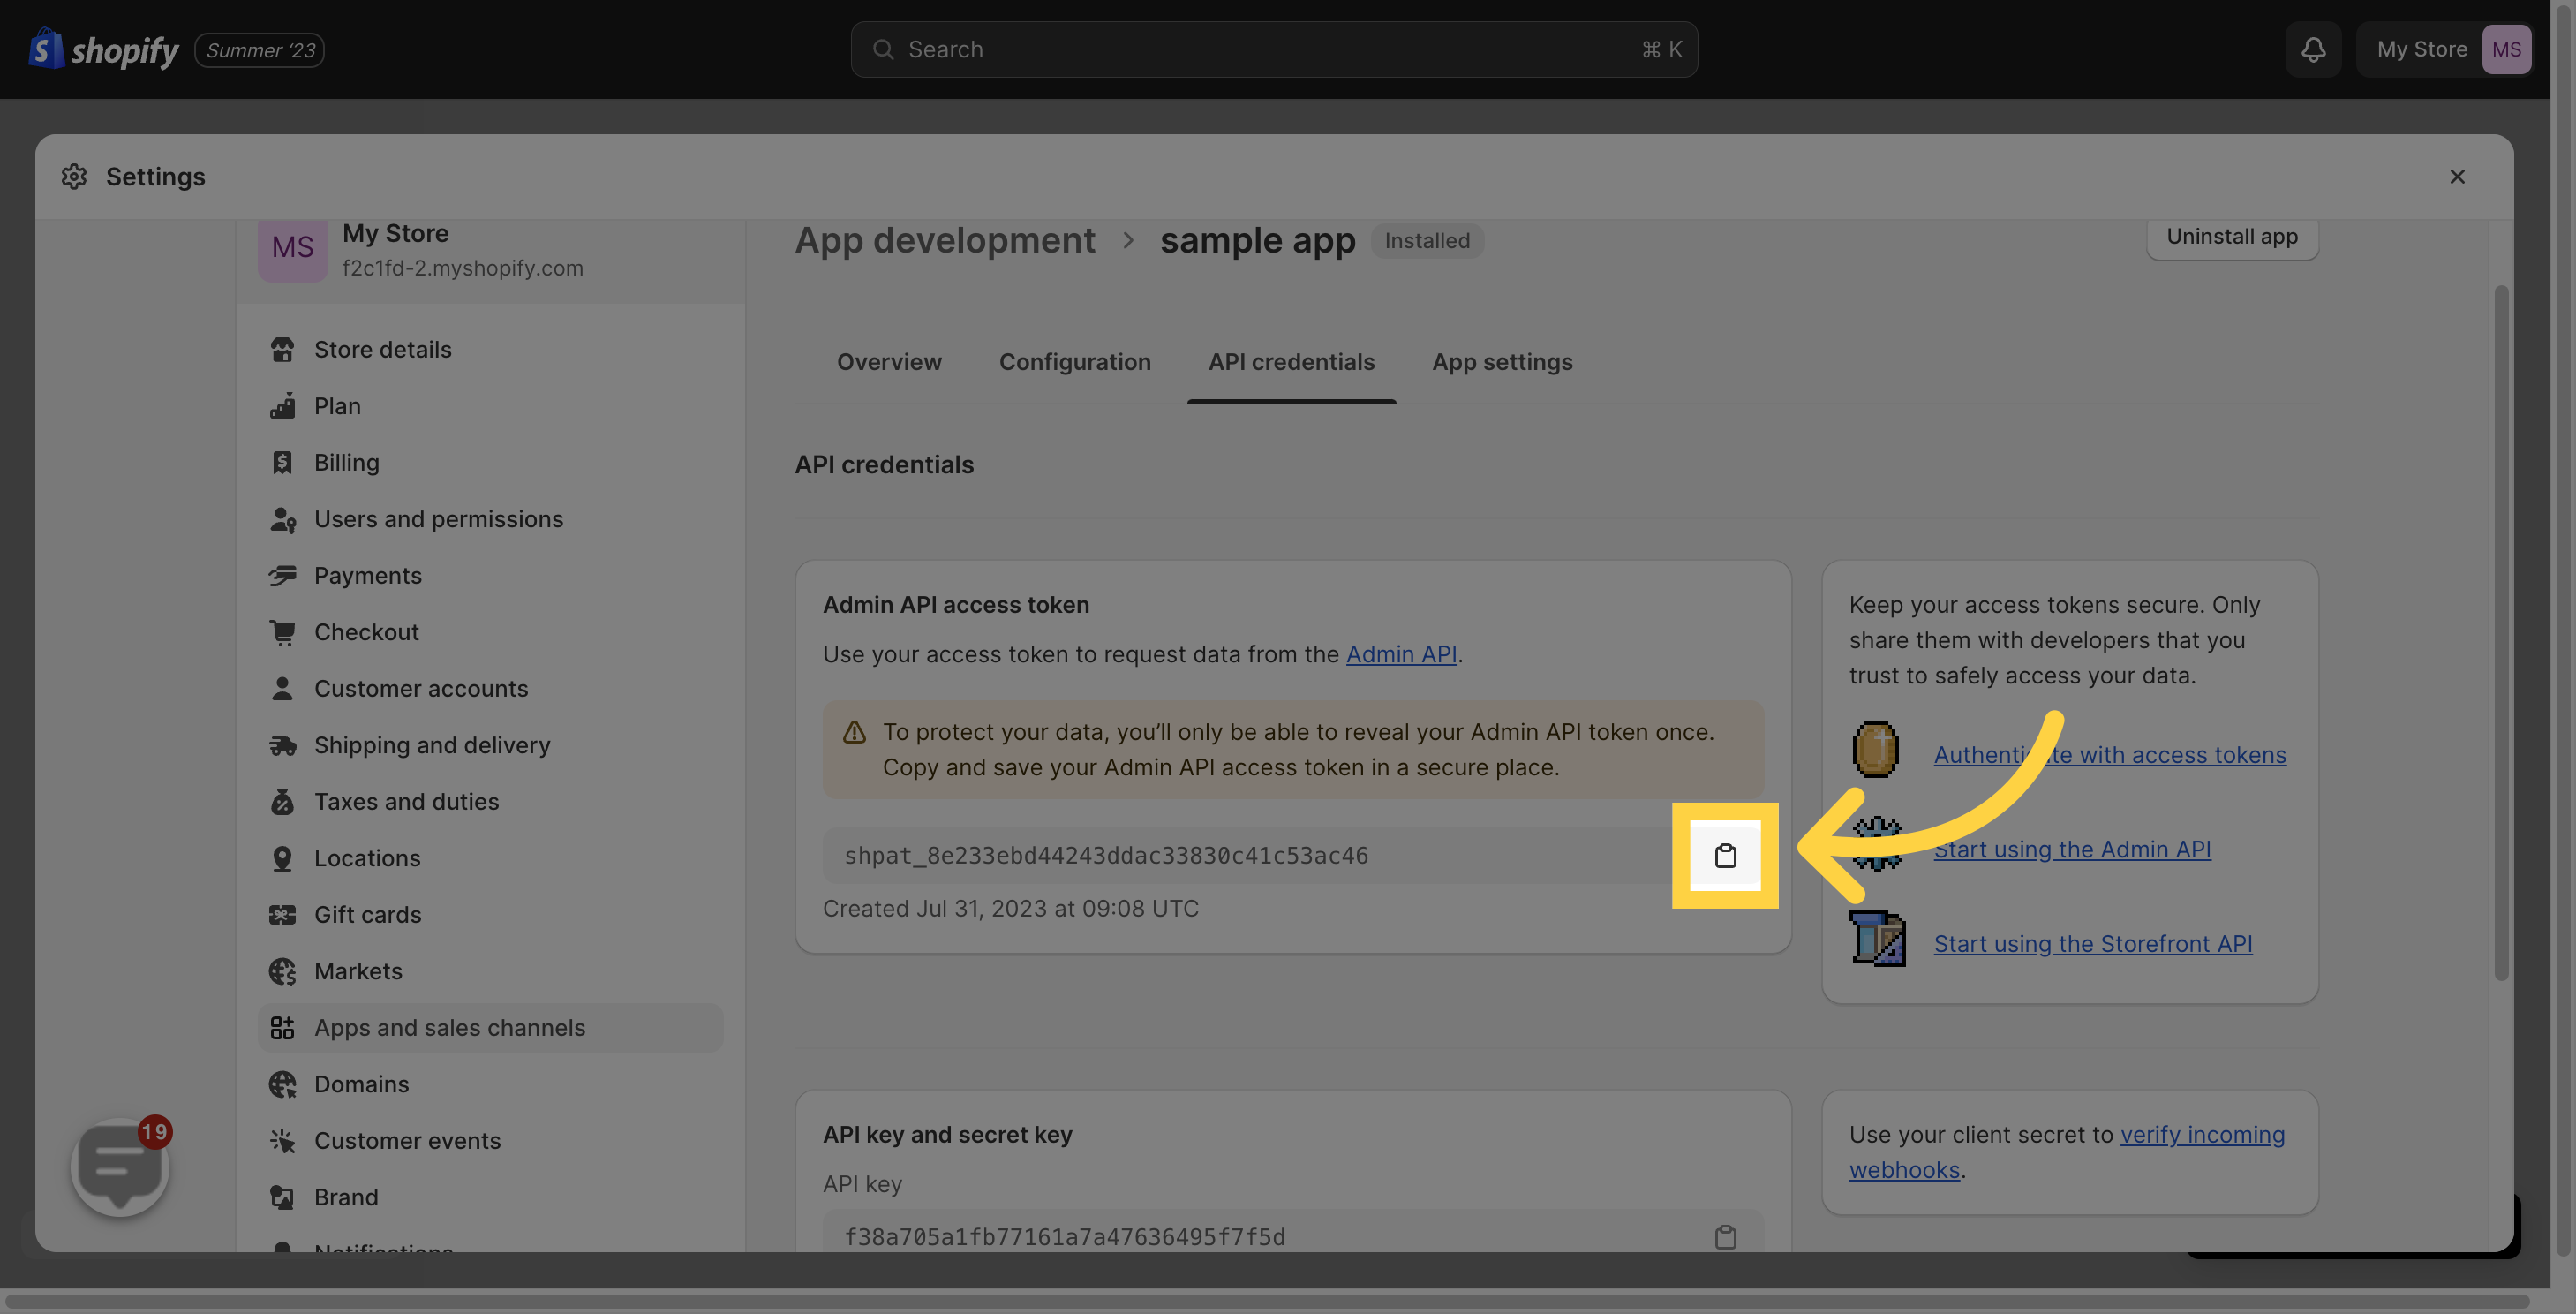Click the copy icon for API key
The width and height of the screenshot is (2576, 1314).
(1723, 1237)
